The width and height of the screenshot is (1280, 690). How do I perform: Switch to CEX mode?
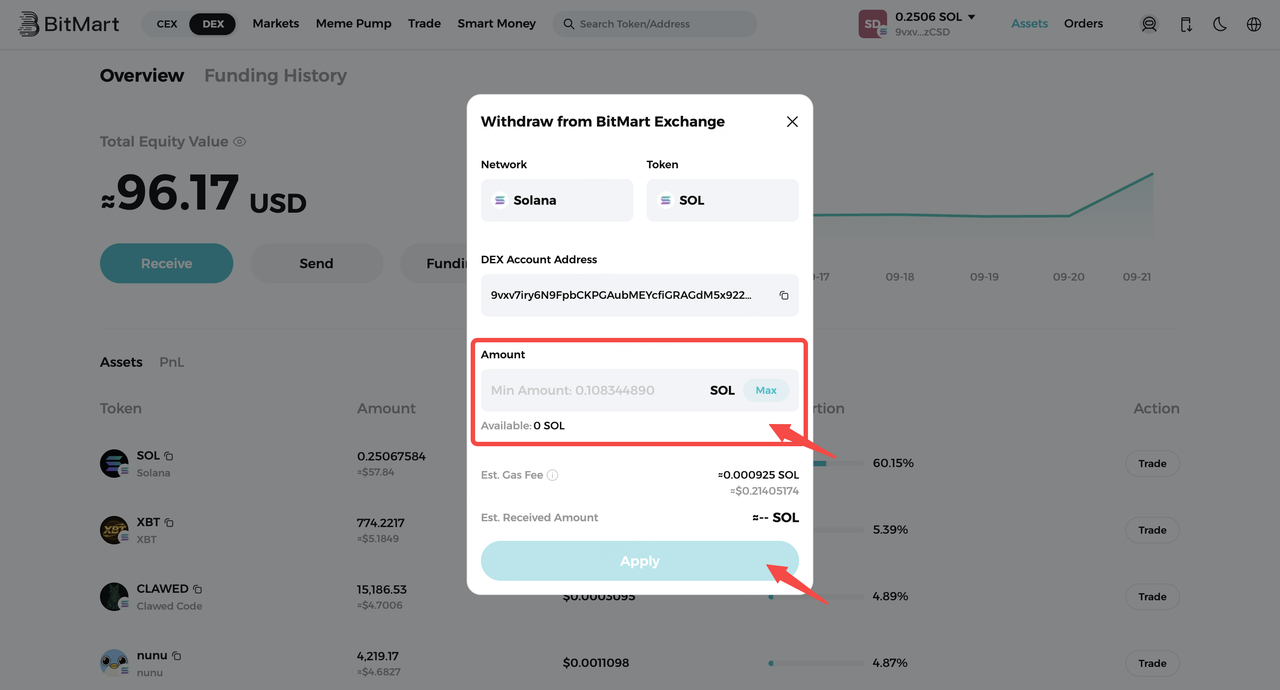167,23
